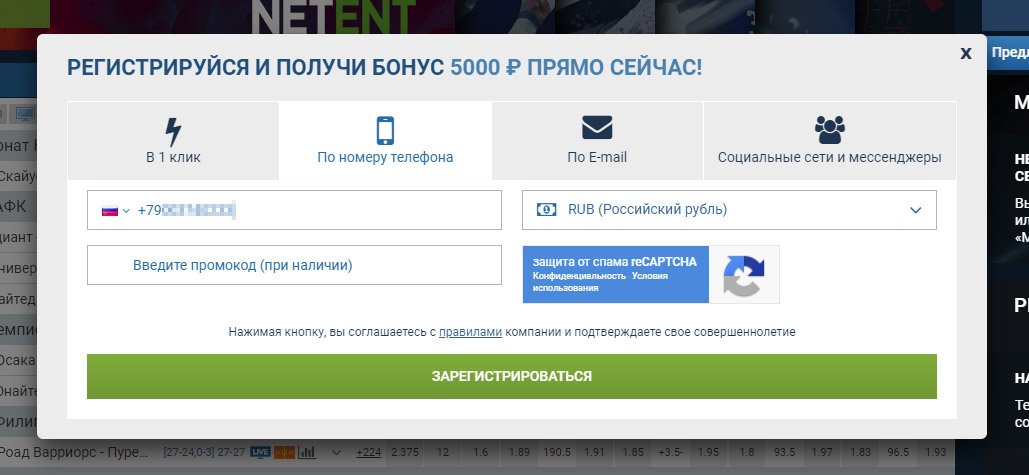Expand the RUB currency dropdown
Image resolution: width=1029 pixels, height=475 pixels.
click(x=729, y=210)
